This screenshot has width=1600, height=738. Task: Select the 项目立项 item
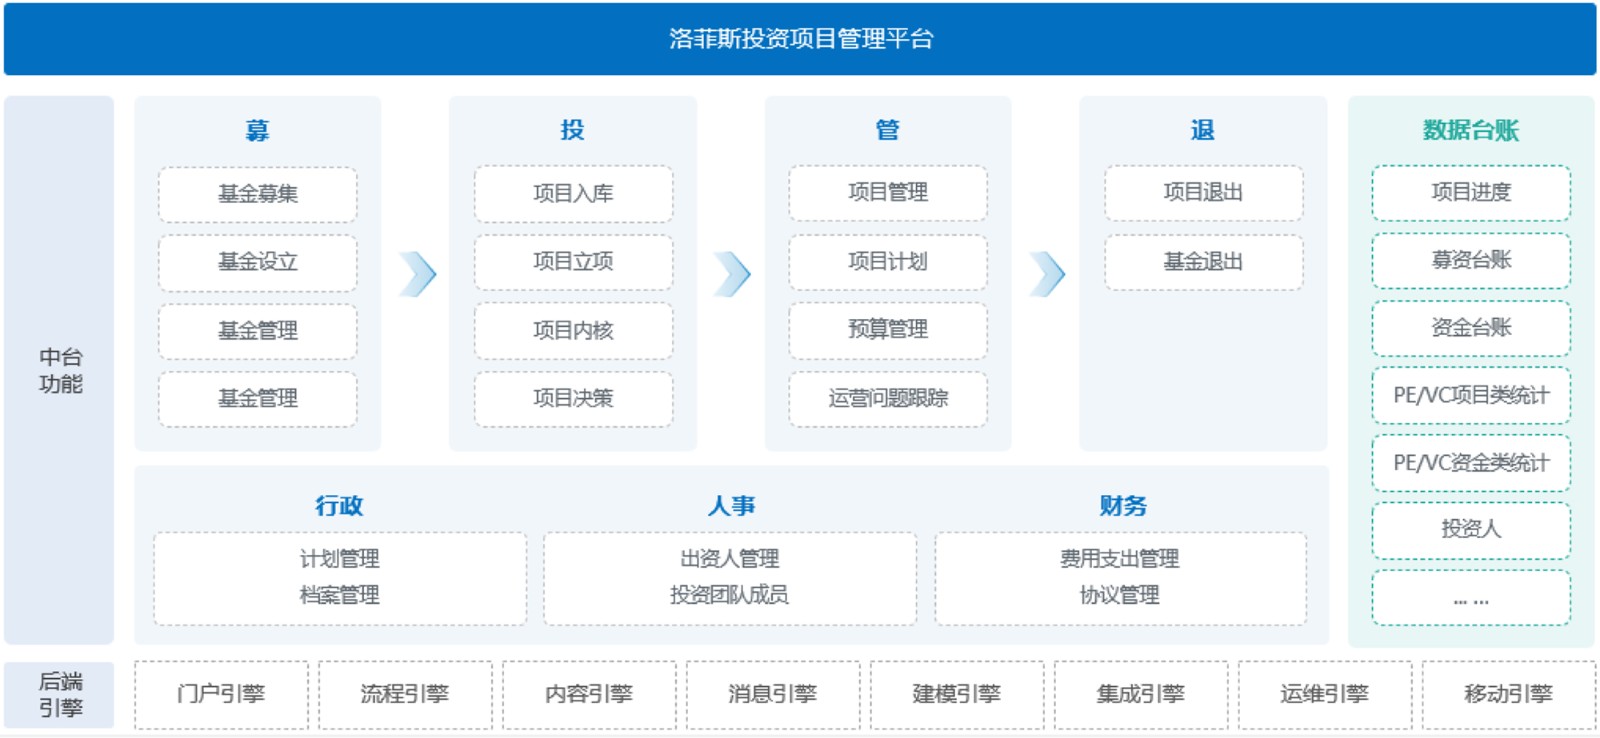pos(573,262)
